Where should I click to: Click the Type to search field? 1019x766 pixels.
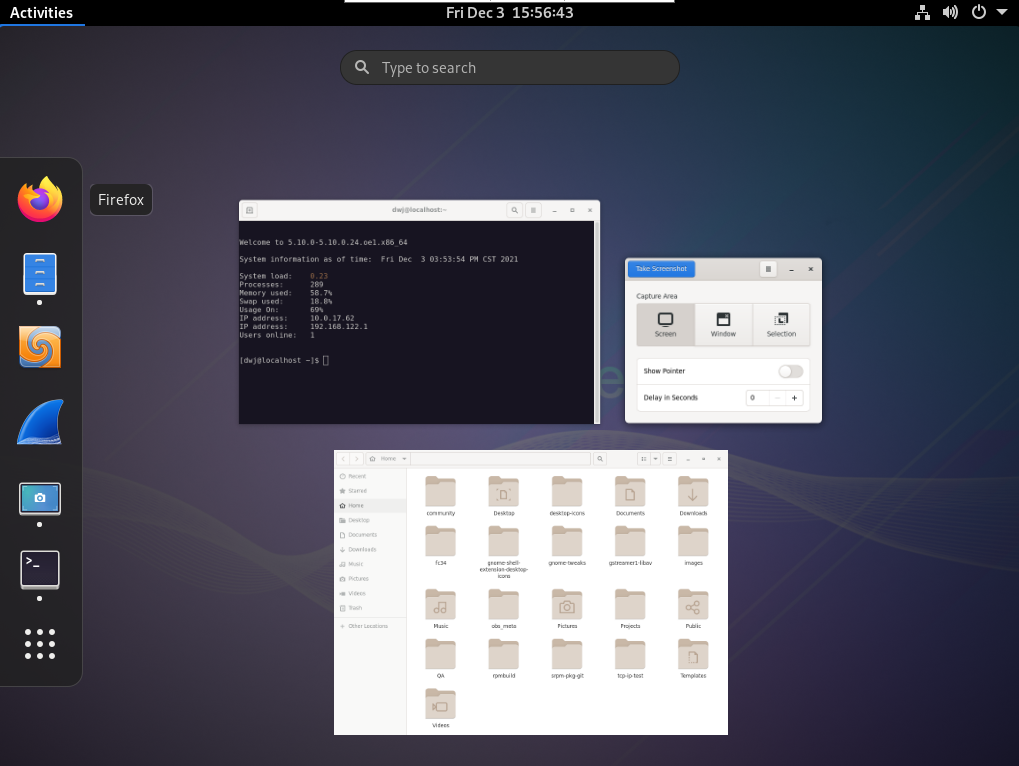click(x=510, y=68)
